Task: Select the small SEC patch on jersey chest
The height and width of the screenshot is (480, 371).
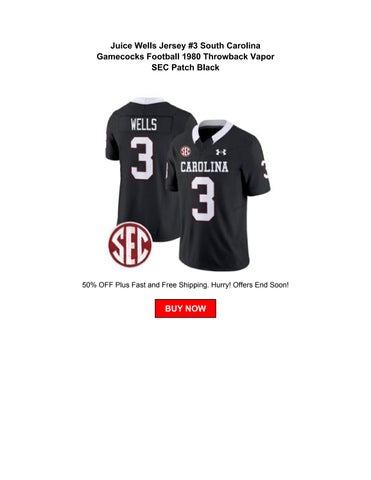Action: [185, 152]
